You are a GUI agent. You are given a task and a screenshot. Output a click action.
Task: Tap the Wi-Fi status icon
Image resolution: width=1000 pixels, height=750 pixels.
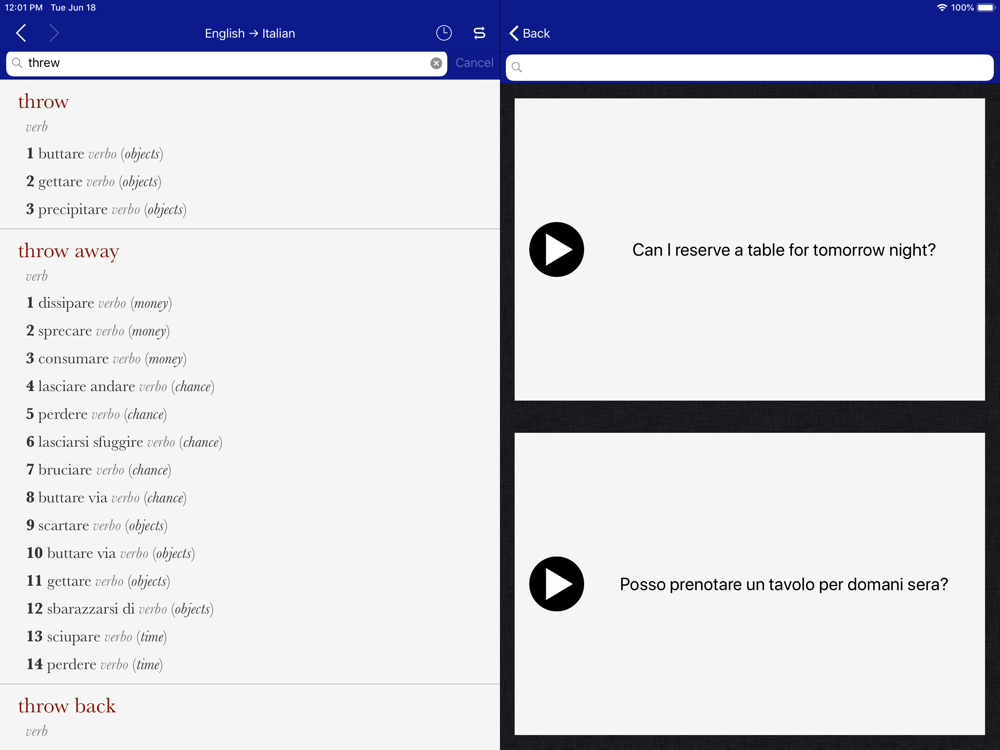(x=942, y=8)
